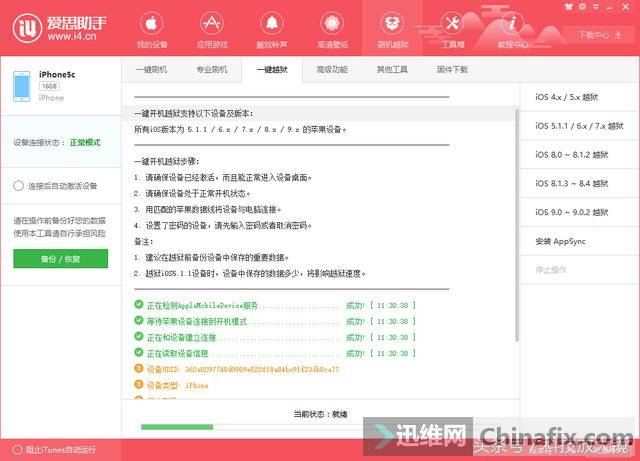Open the settings gear in title bar
The height and width of the screenshot is (461, 640).
pos(582,7)
